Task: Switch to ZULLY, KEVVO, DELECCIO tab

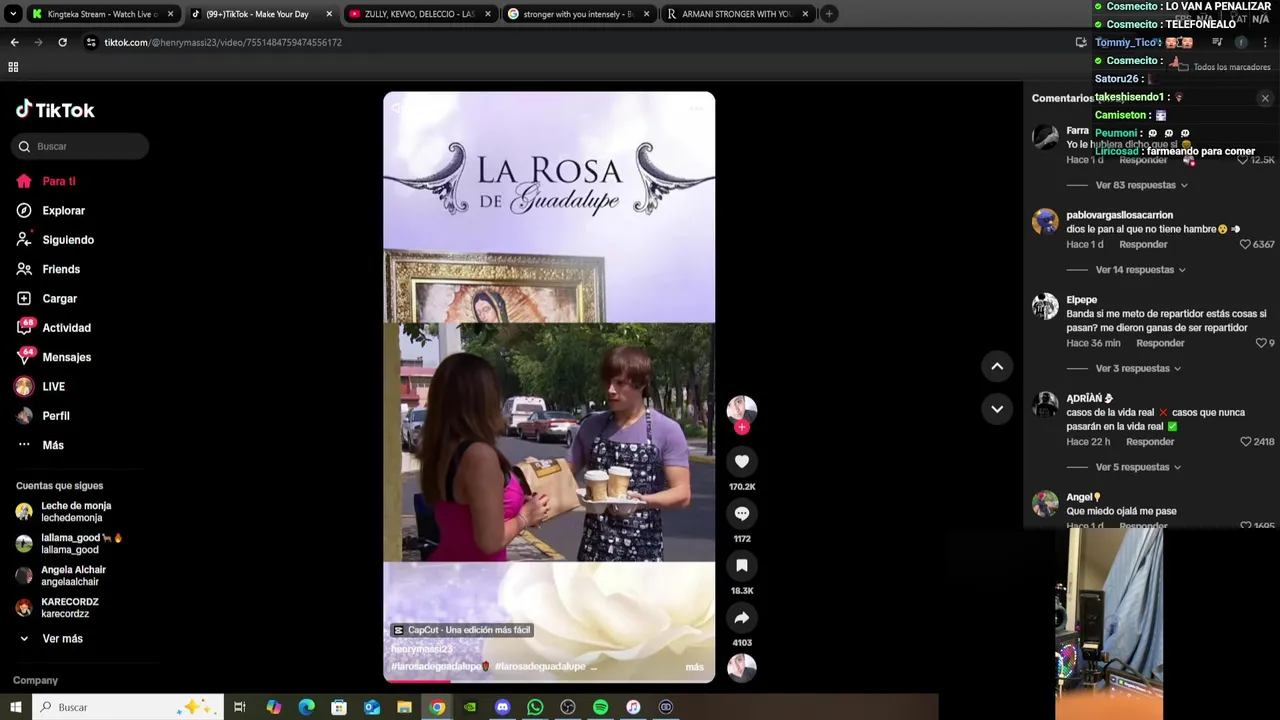Action: click(x=420, y=14)
